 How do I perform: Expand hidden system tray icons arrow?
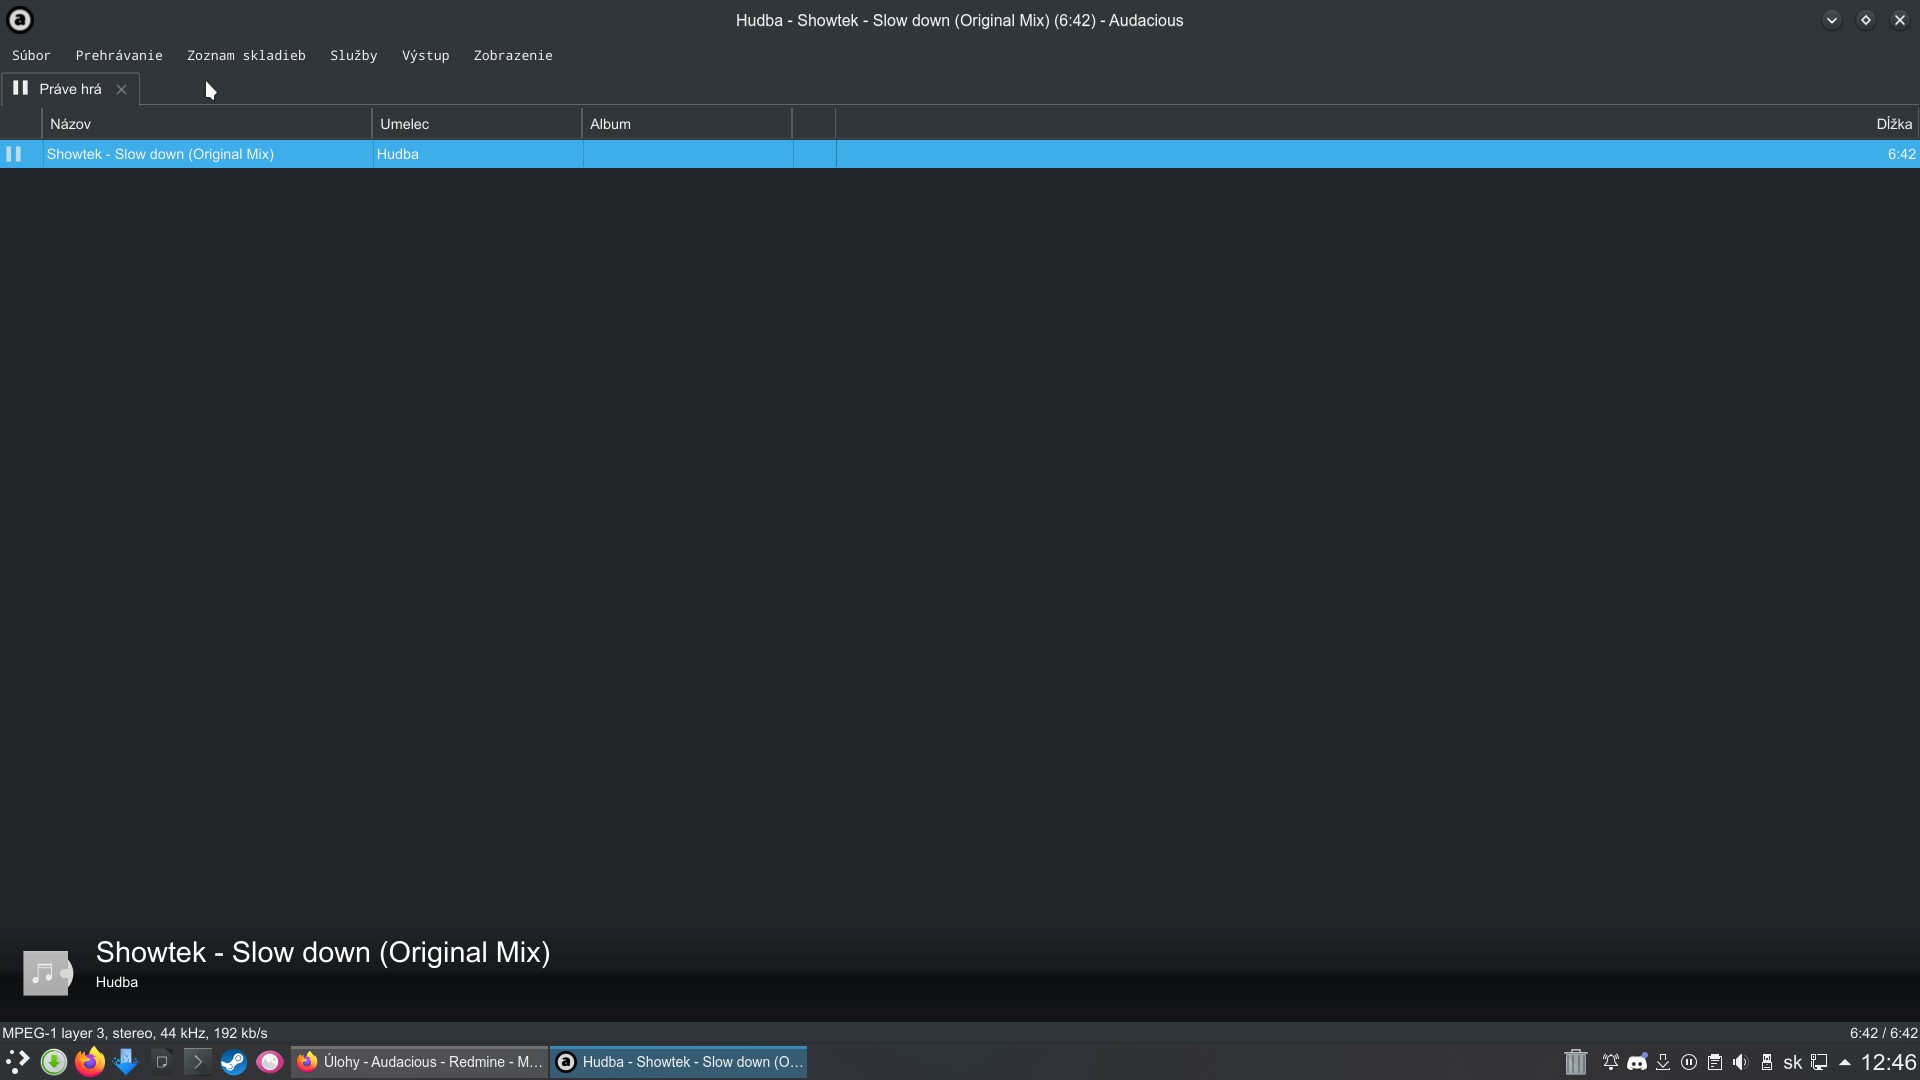(x=1845, y=1062)
